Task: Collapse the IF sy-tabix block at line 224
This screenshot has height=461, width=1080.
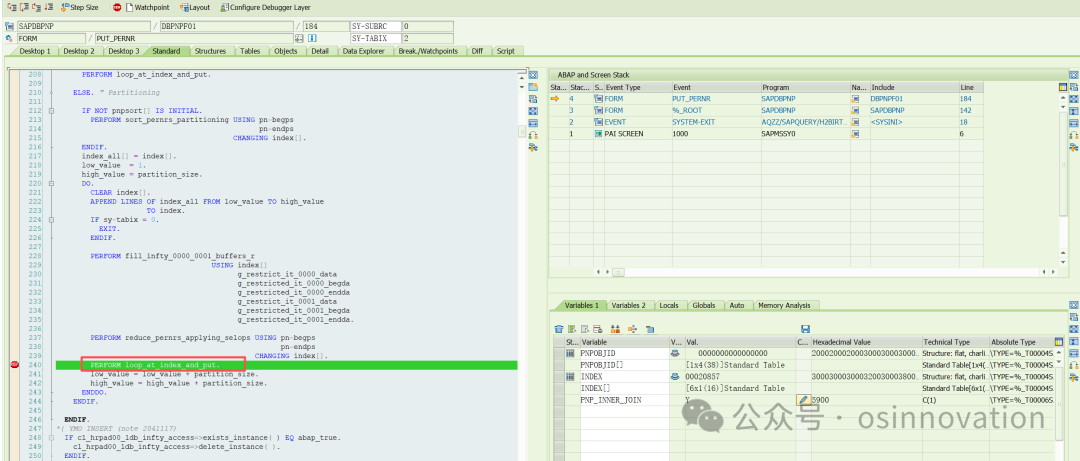Action: 51,220
